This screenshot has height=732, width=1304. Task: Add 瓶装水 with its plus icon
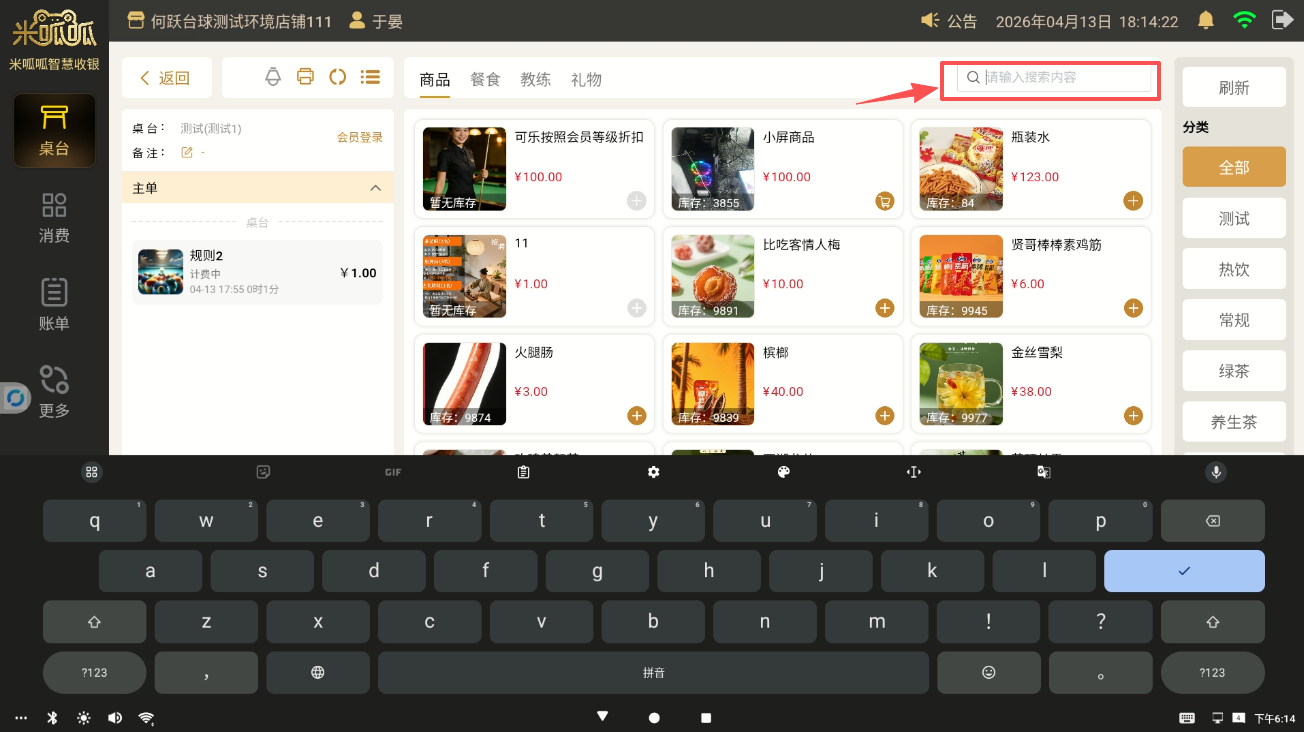(1132, 201)
